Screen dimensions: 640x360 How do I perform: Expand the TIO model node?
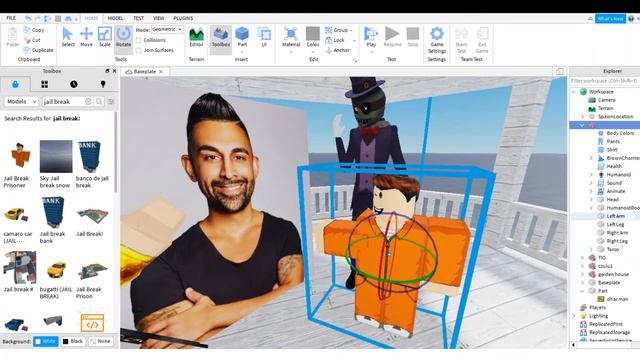pos(582,258)
